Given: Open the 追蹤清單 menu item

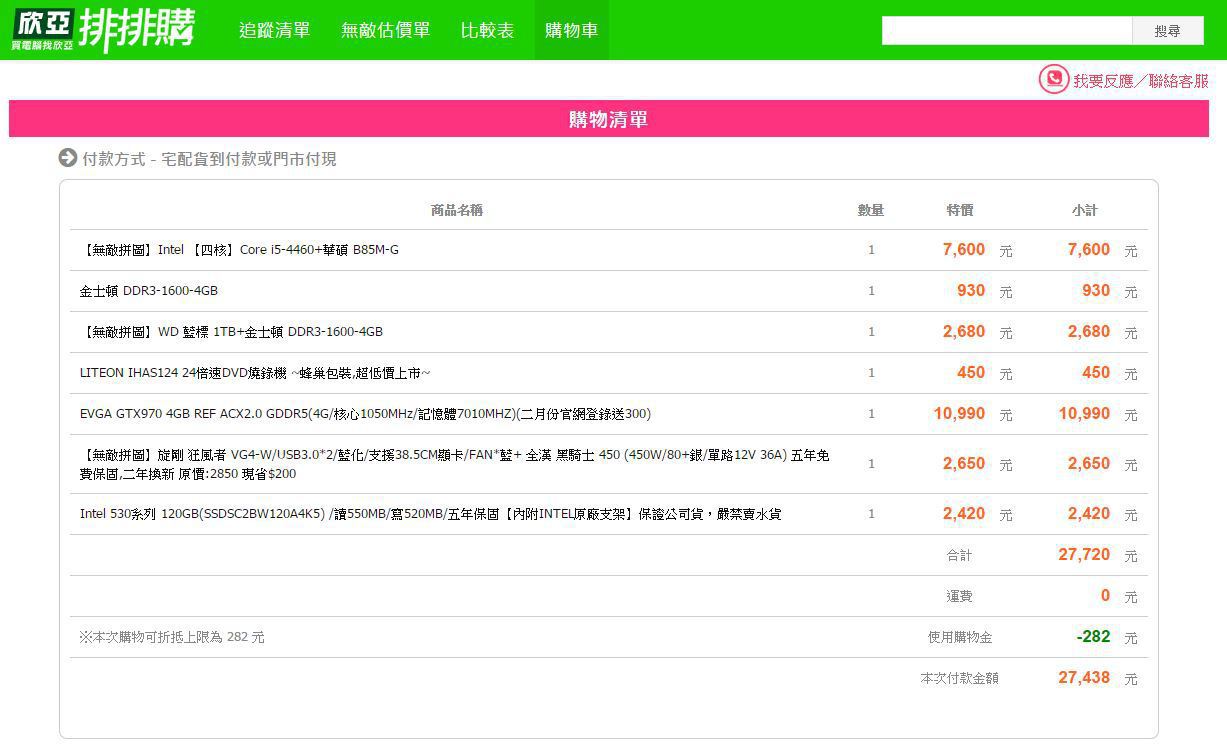Looking at the screenshot, I should (x=275, y=30).
